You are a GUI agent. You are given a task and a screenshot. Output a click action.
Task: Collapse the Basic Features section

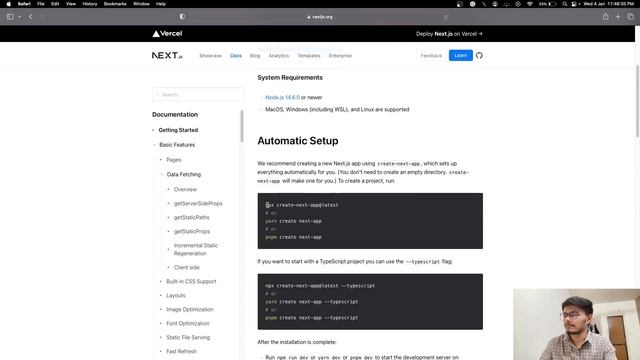(177, 145)
